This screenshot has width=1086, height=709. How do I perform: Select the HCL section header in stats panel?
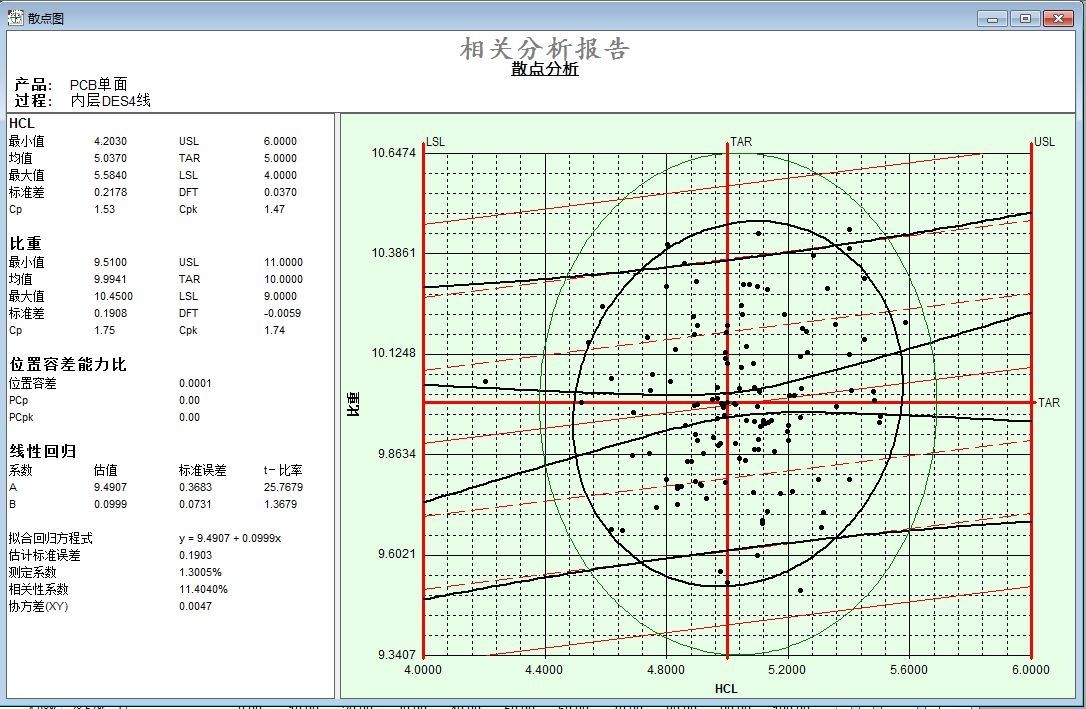22,123
